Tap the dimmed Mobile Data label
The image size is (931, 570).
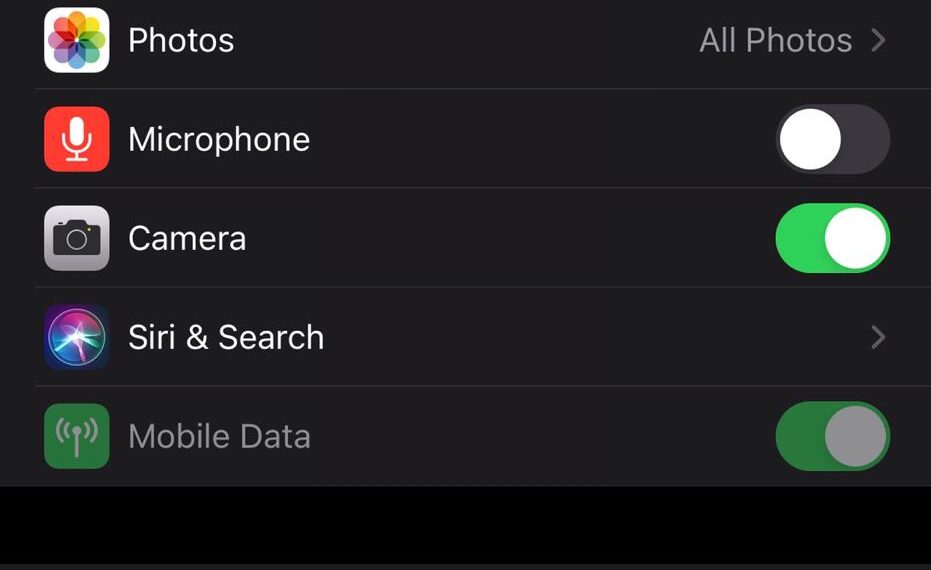point(219,436)
